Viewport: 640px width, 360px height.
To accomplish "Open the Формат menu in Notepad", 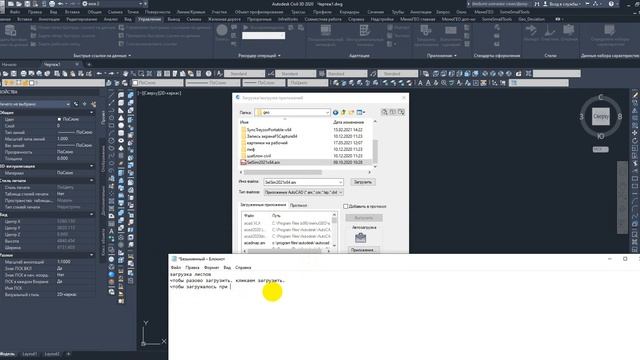I will pos(211,267).
